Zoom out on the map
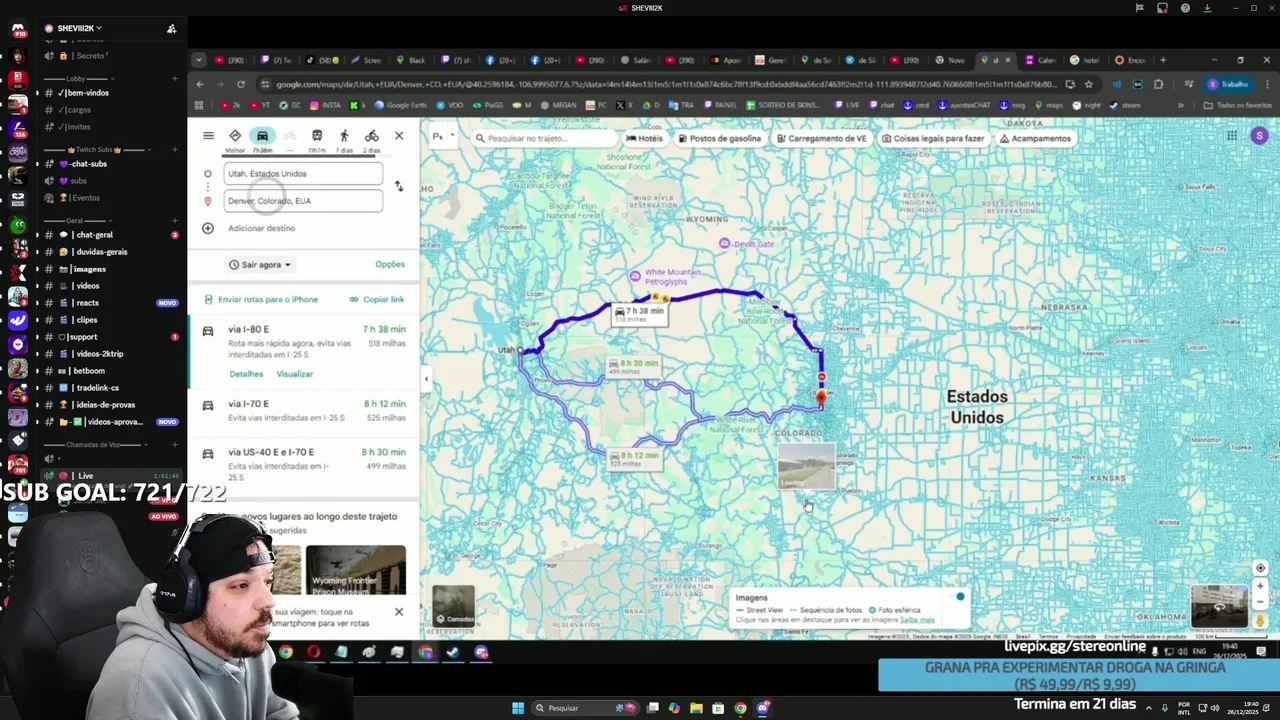 tap(1260, 603)
